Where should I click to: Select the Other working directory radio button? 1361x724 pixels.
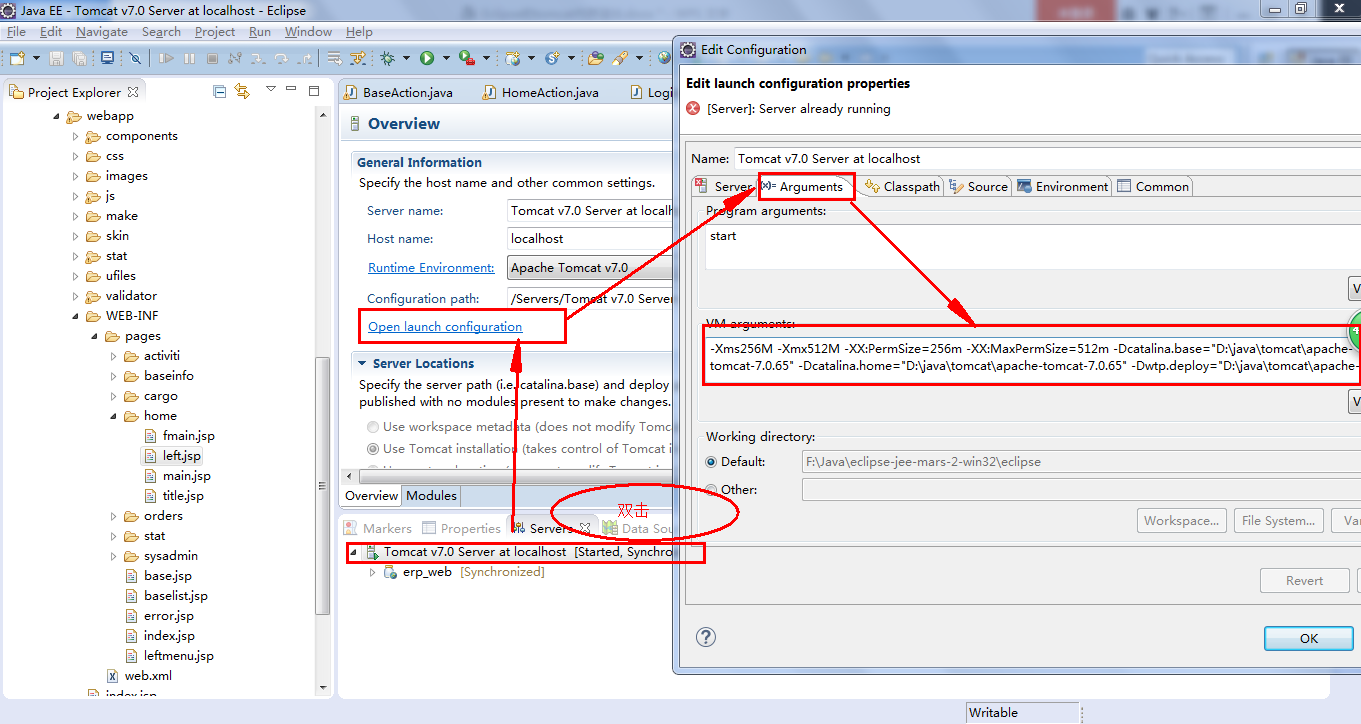click(x=712, y=490)
